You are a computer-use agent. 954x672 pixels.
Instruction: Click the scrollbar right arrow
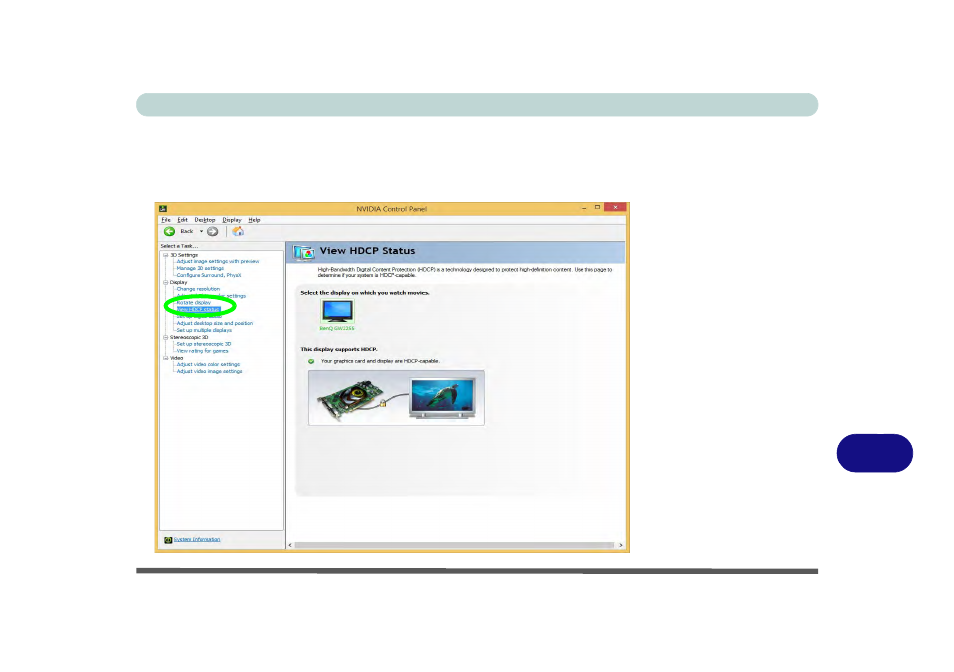coord(621,546)
